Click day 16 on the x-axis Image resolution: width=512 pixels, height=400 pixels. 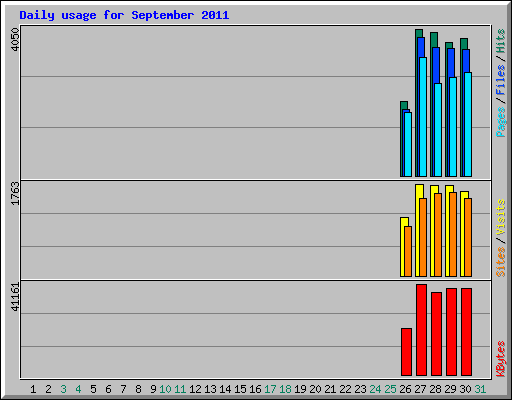(x=255, y=389)
